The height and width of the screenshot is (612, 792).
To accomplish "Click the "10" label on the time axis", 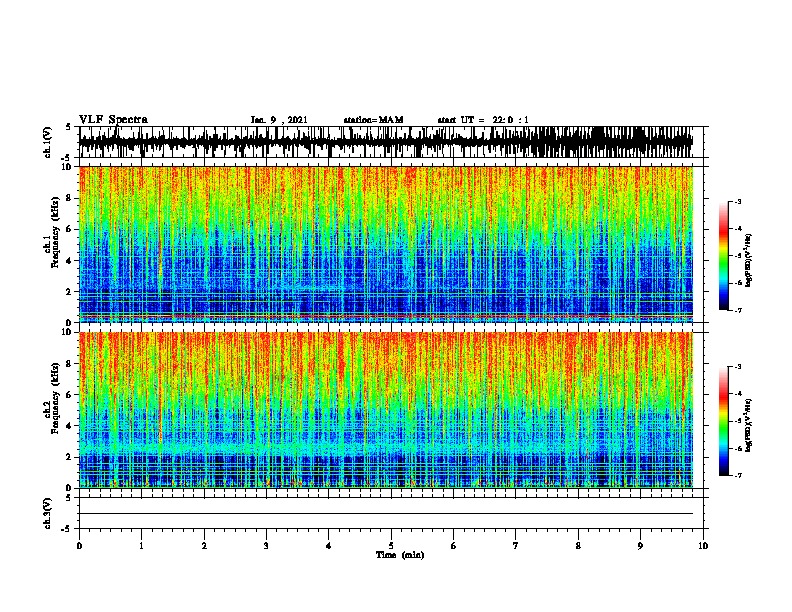I will (x=703, y=546).
